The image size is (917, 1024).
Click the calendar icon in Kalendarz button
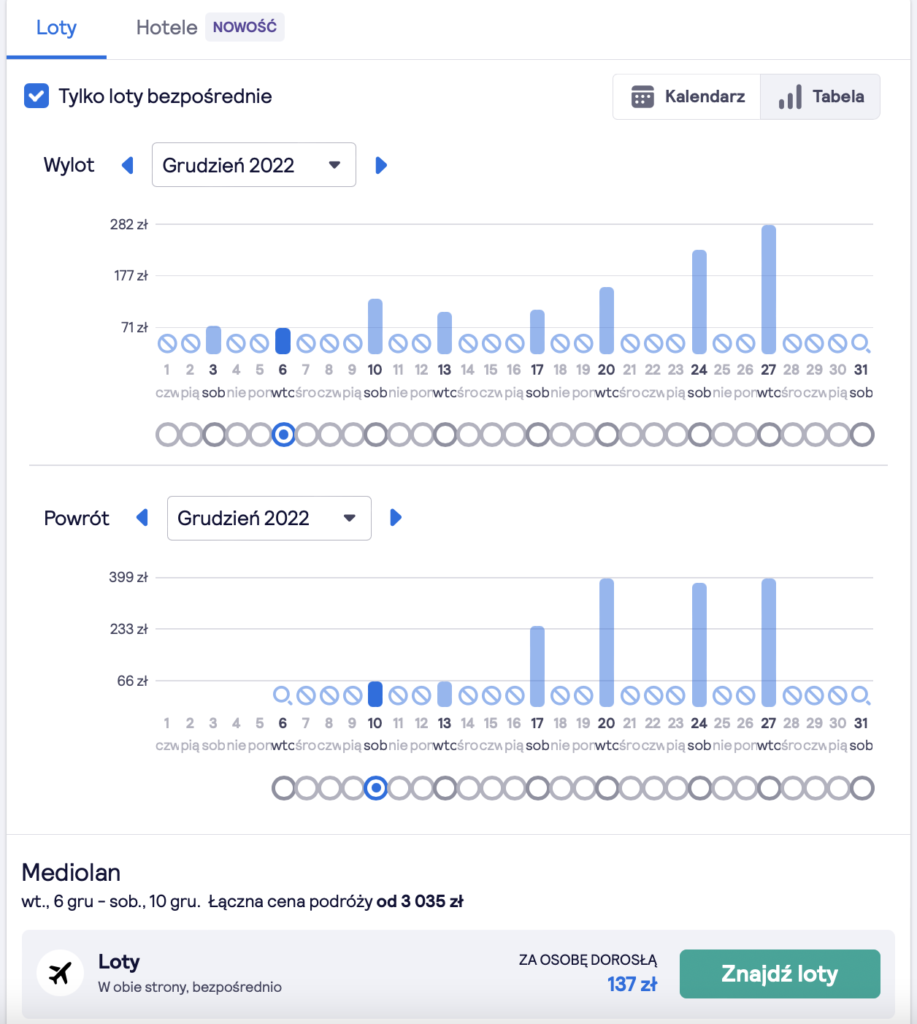click(x=642, y=97)
